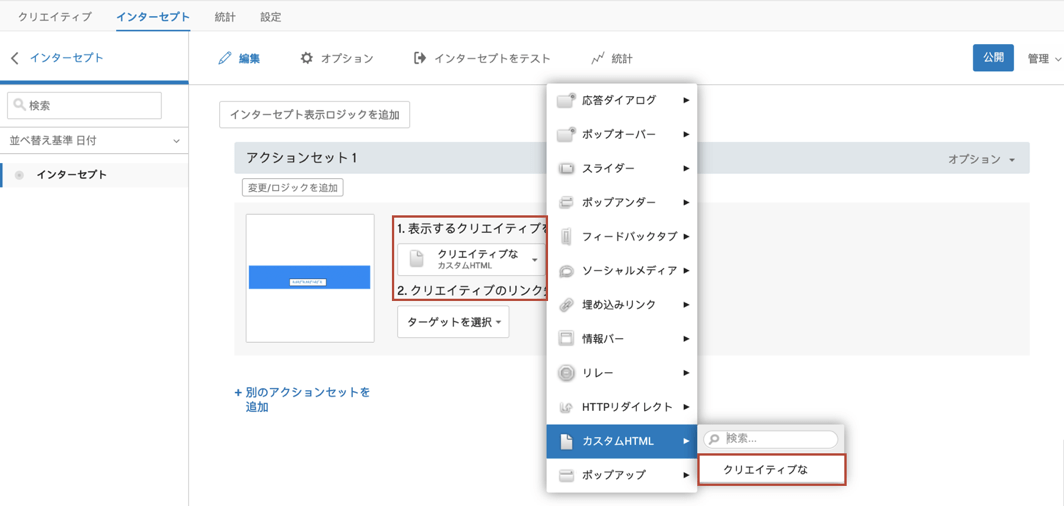This screenshot has height=506, width=1064.
Task: Choose HTTPリダイレクト menu entry
Action: pyautogui.click(x=622, y=407)
